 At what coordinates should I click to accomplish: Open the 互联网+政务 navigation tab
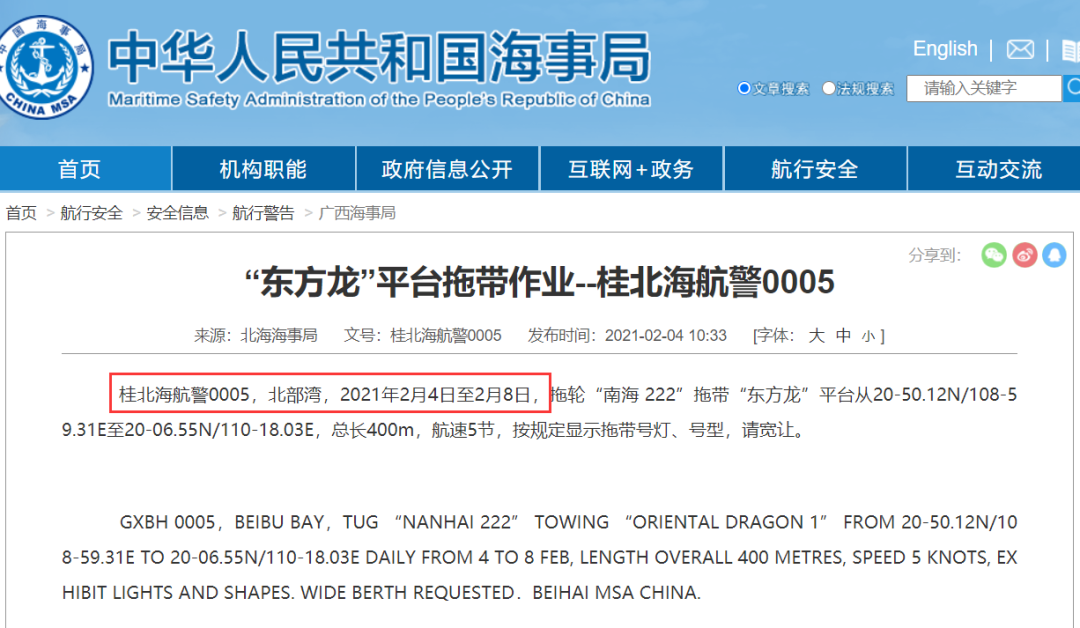point(631,169)
